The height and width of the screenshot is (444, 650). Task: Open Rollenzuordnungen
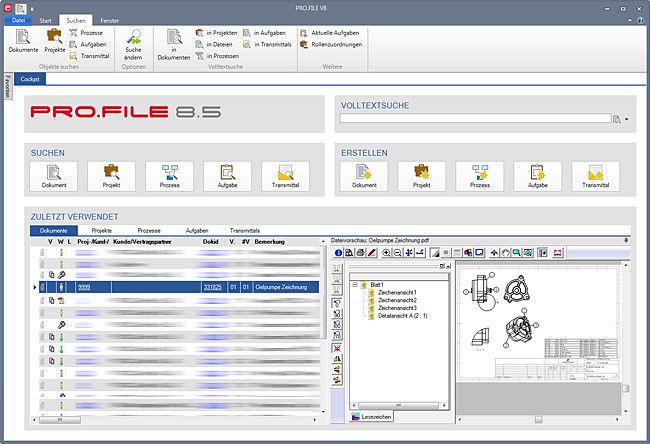tap(331, 44)
